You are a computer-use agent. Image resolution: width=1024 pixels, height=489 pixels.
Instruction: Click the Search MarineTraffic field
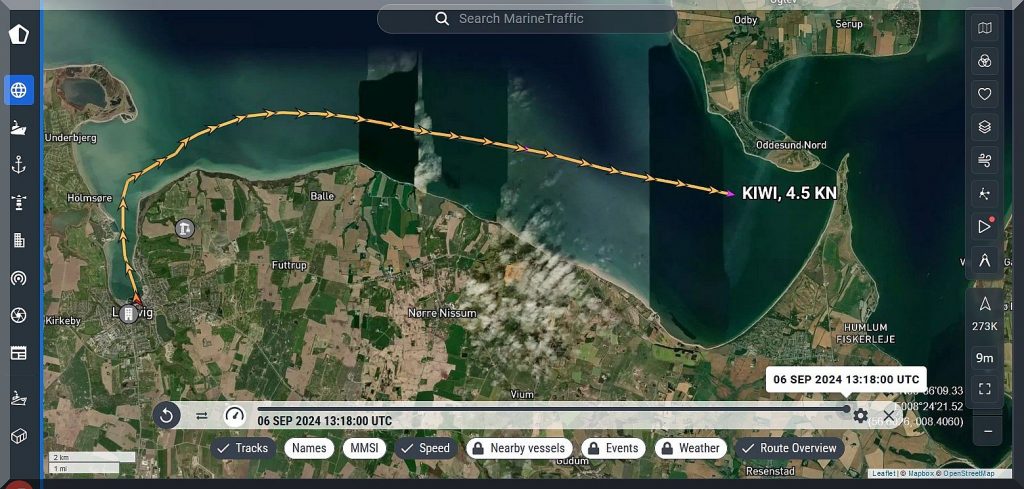(x=525, y=19)
